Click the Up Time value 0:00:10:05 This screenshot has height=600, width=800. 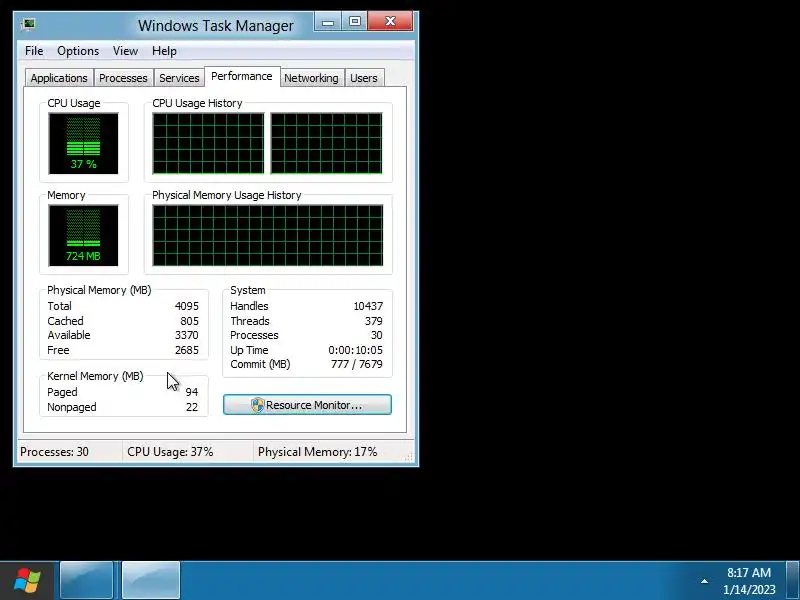coord(356,350)
